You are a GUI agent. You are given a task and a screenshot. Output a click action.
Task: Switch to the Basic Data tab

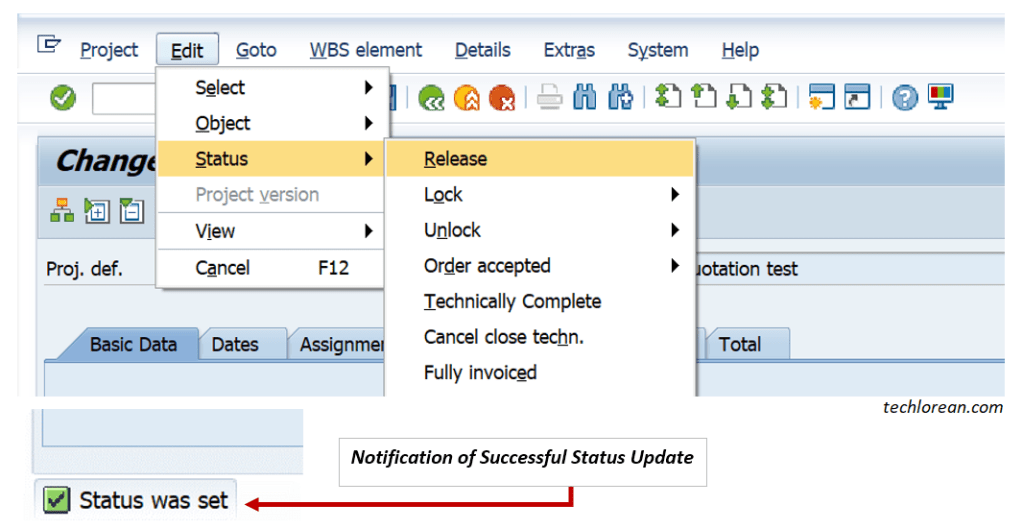(133, 344)
